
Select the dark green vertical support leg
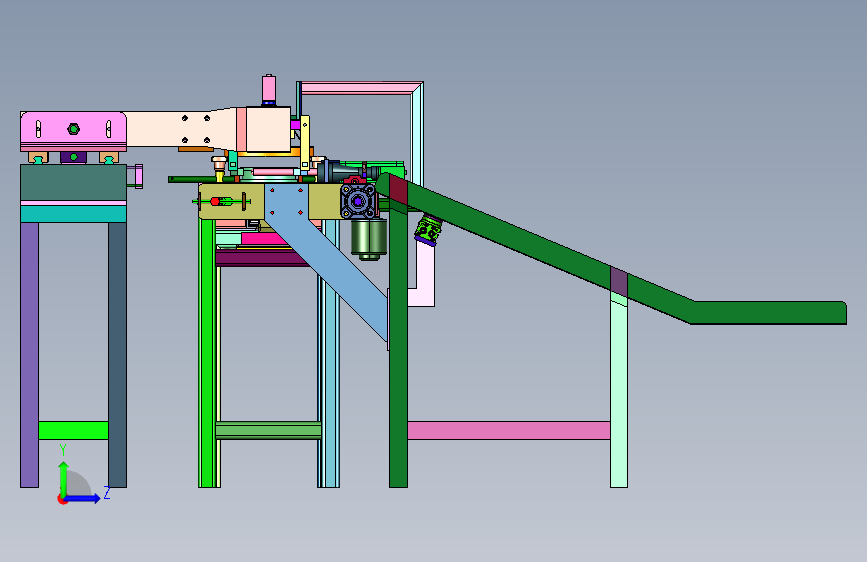[x=398, y=348]
